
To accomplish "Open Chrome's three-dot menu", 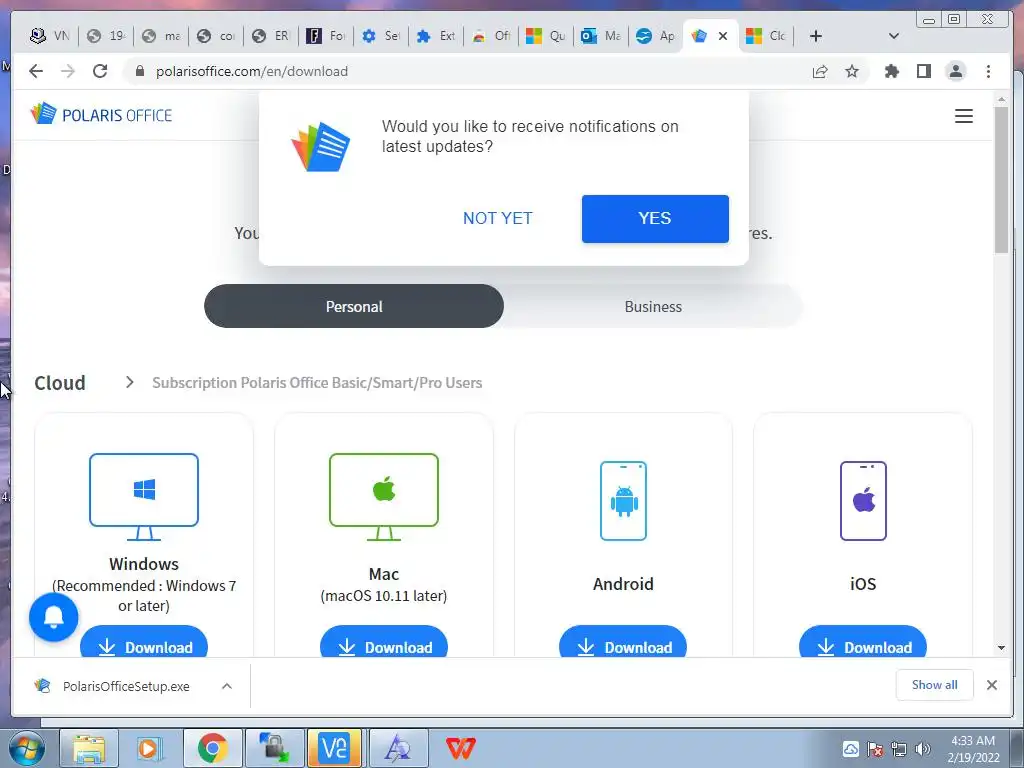I will [988, 71].
